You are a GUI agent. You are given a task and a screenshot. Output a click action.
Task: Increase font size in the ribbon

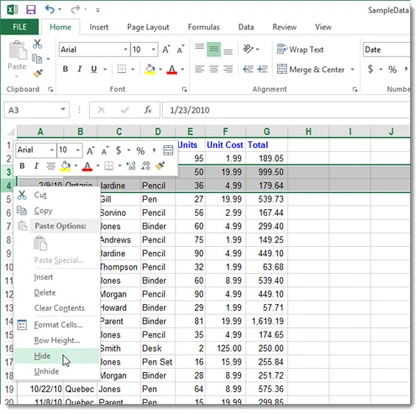(166, 50)
